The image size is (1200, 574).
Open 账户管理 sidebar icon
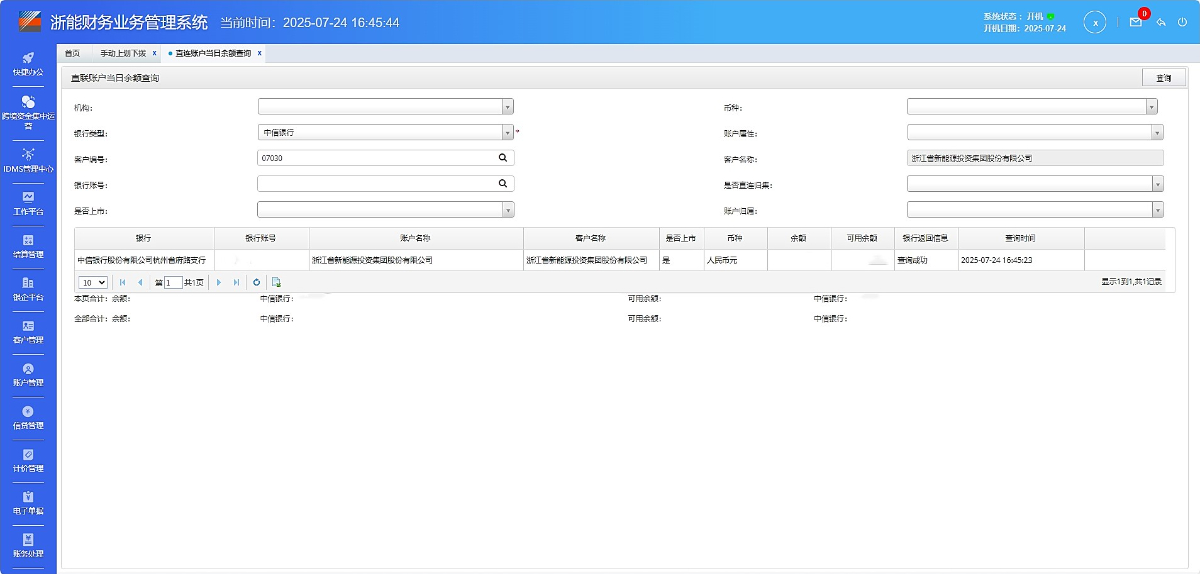point(28,374)
